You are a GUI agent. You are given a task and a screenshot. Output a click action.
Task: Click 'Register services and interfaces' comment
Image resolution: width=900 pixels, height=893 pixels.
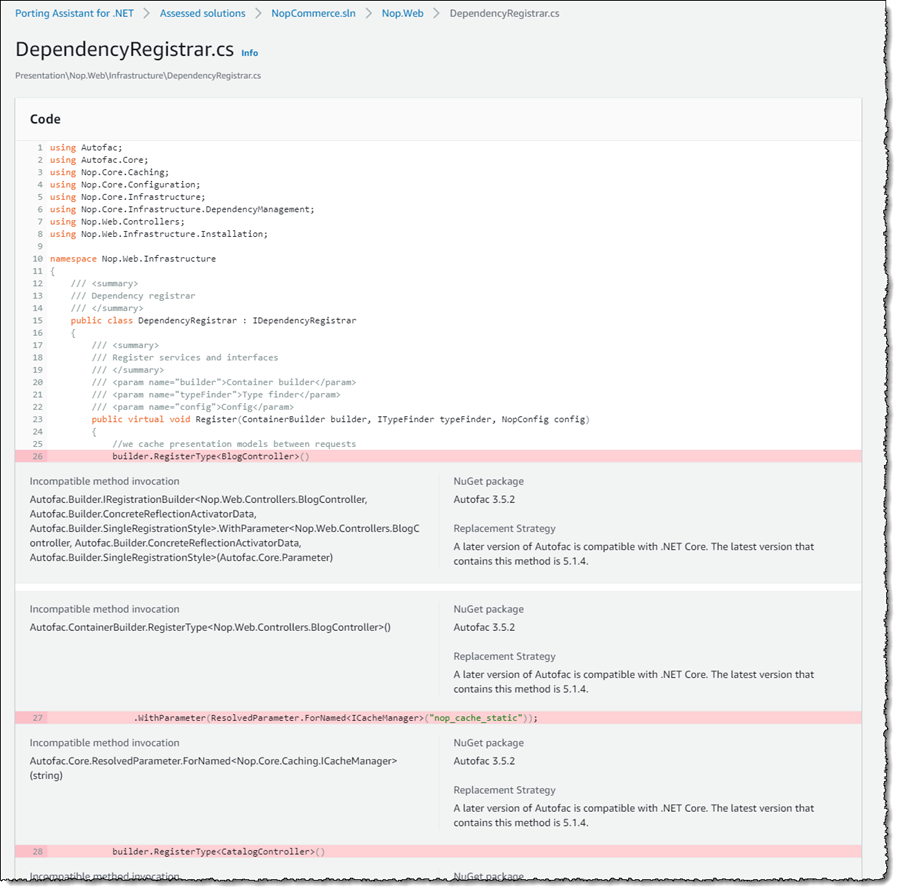coord(185,358)
